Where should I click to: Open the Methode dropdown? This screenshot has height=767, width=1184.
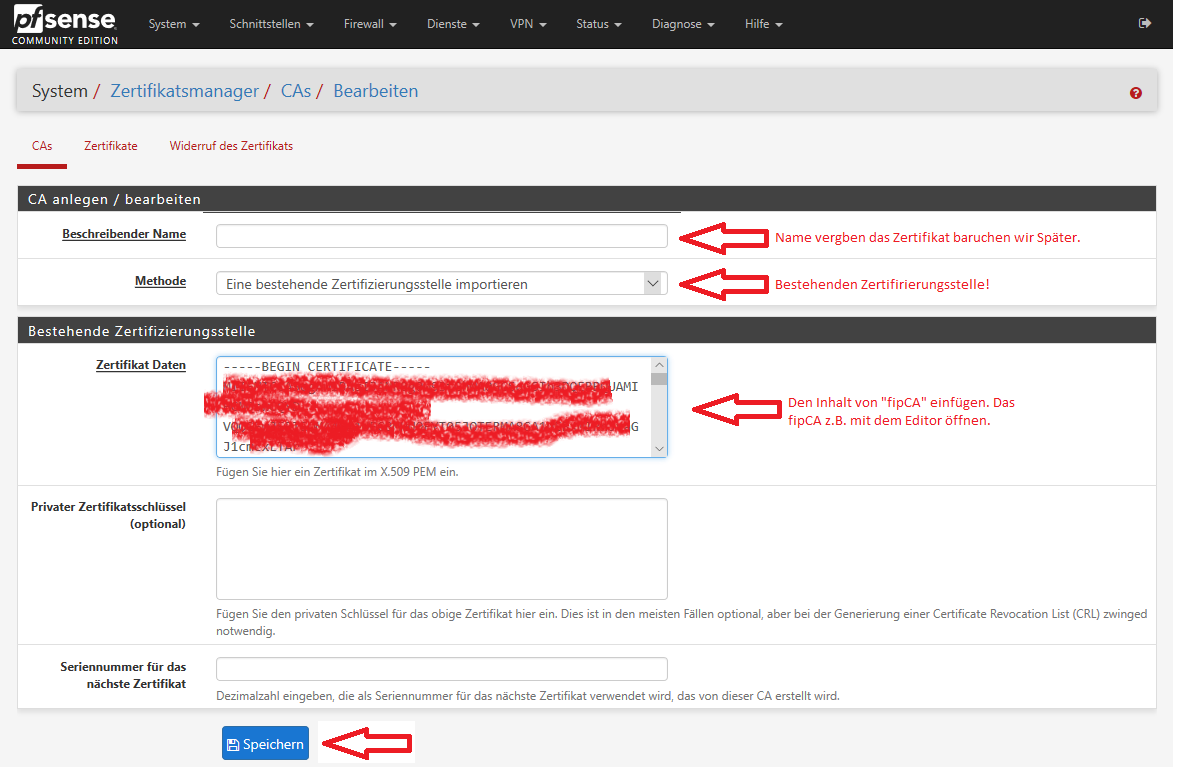441,284
